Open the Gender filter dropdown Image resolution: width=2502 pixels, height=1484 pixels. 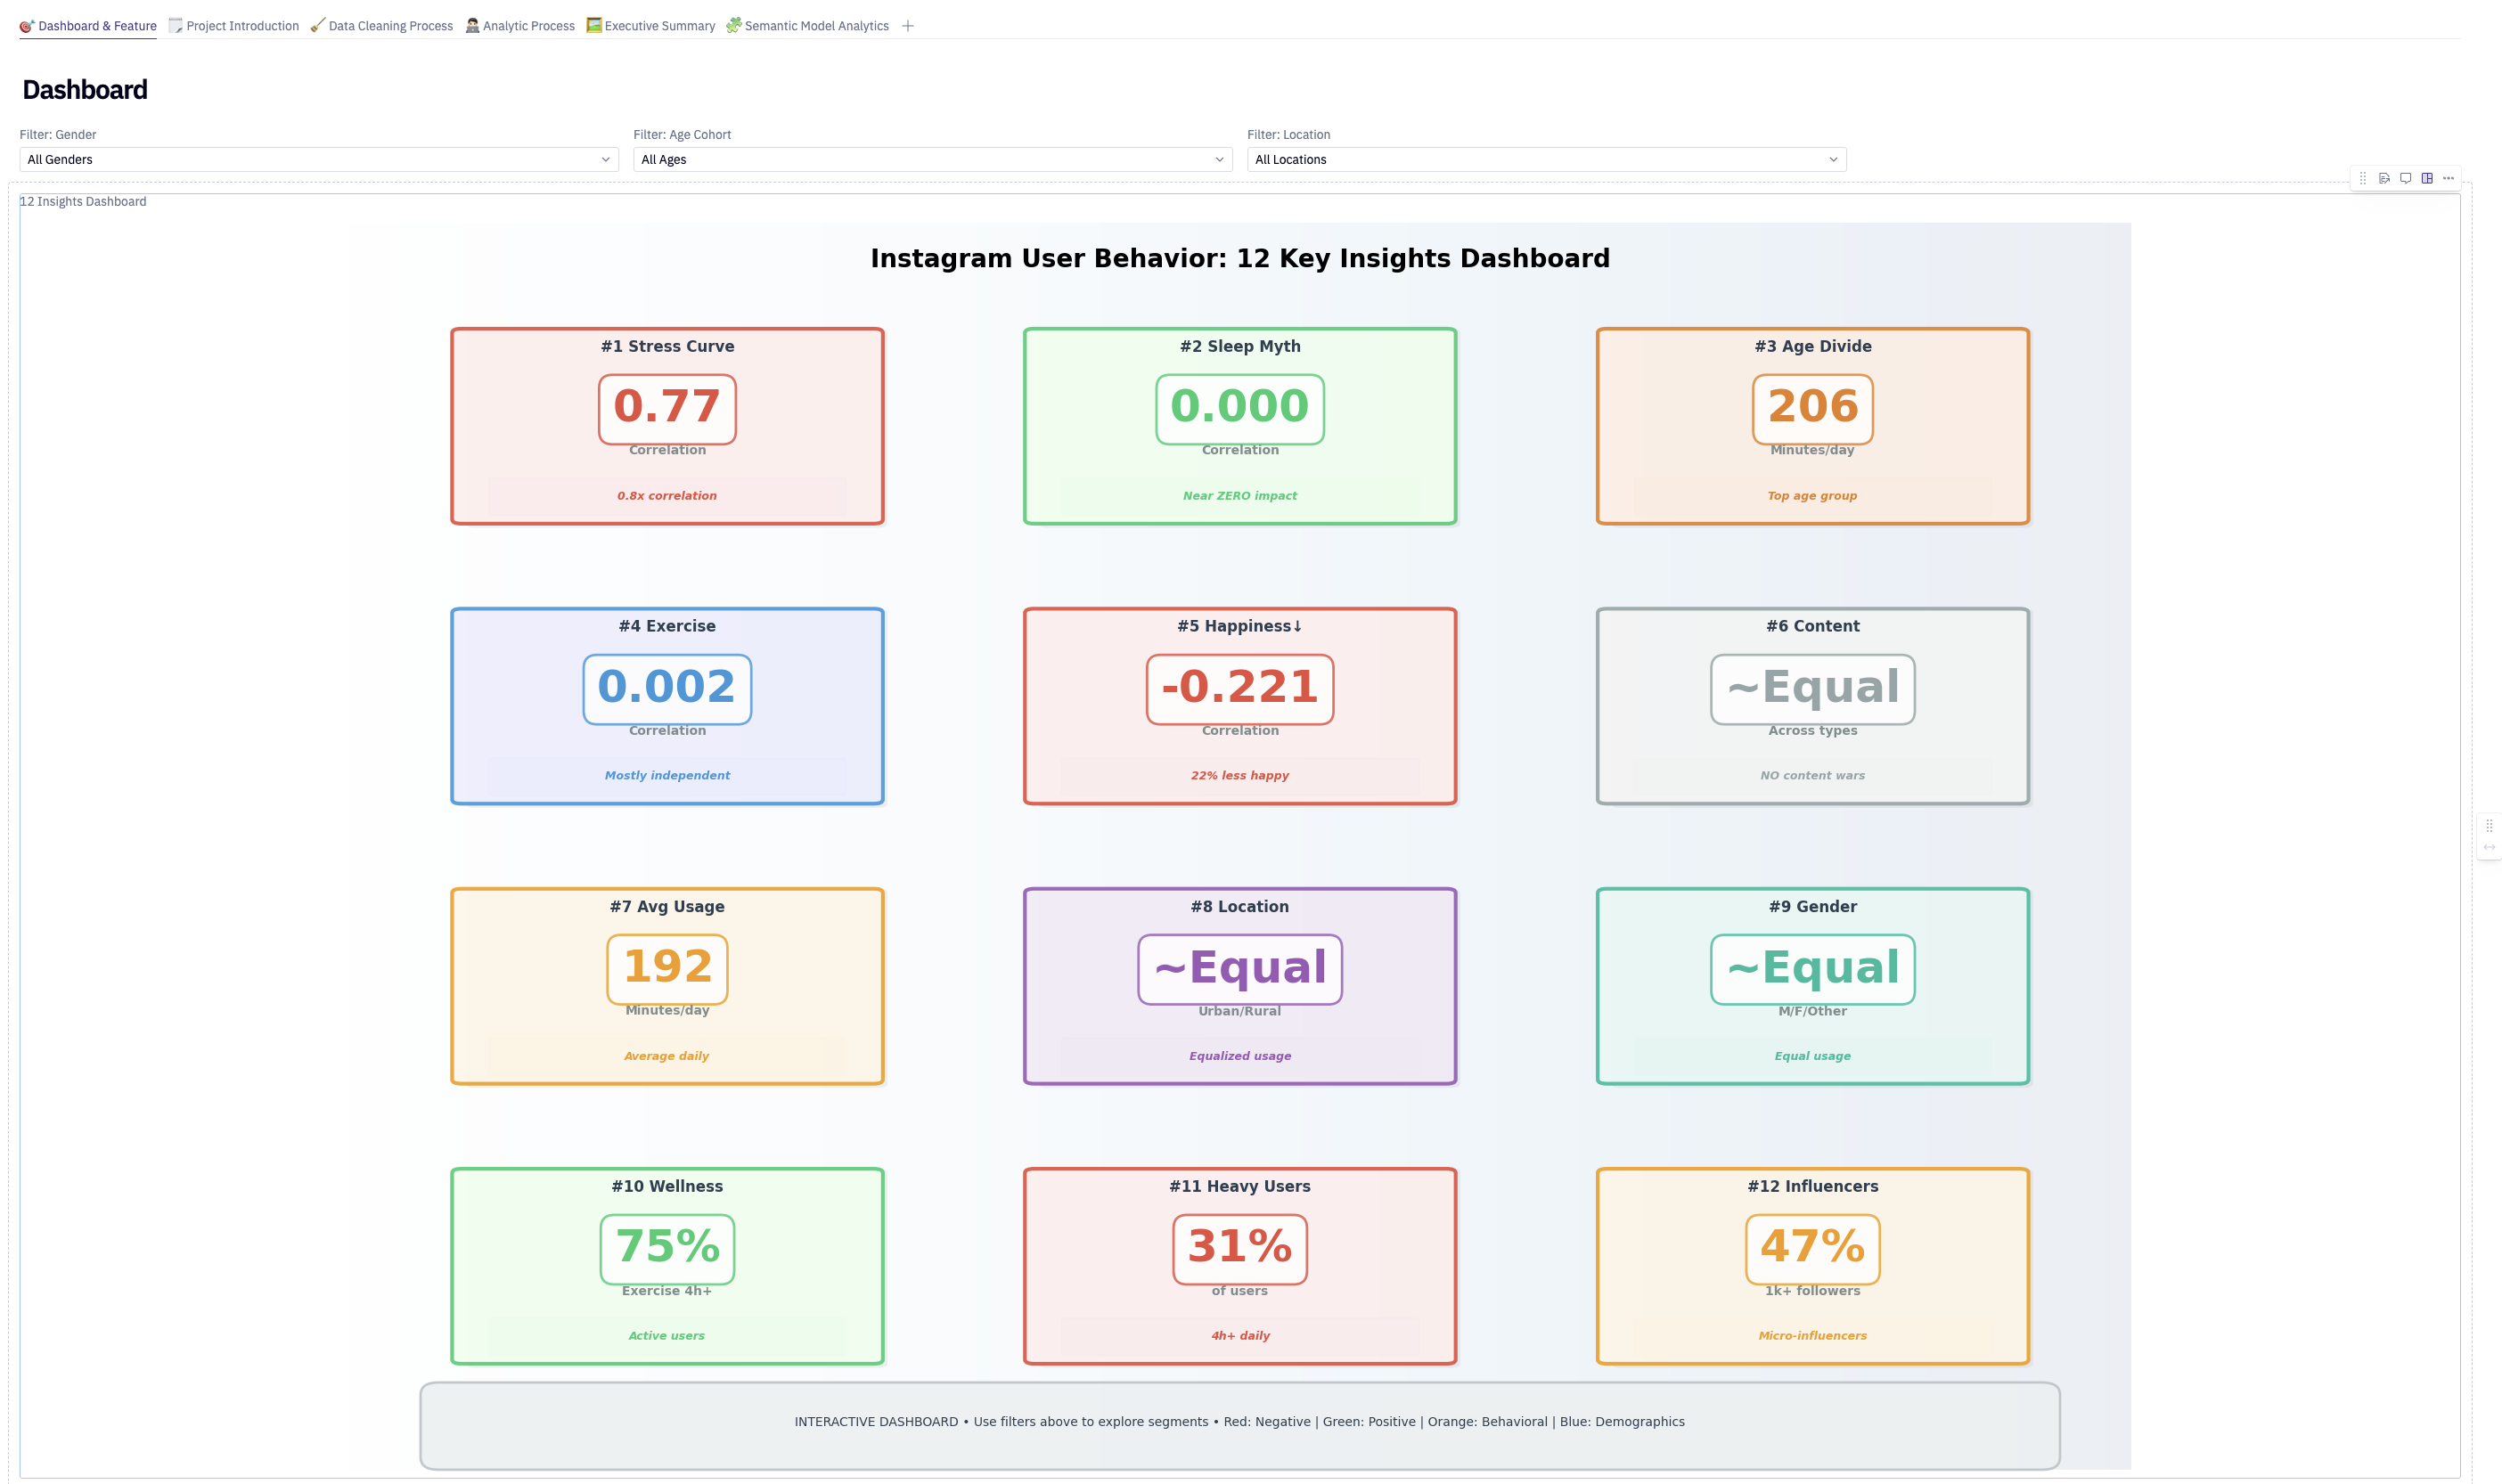point(318,159)
